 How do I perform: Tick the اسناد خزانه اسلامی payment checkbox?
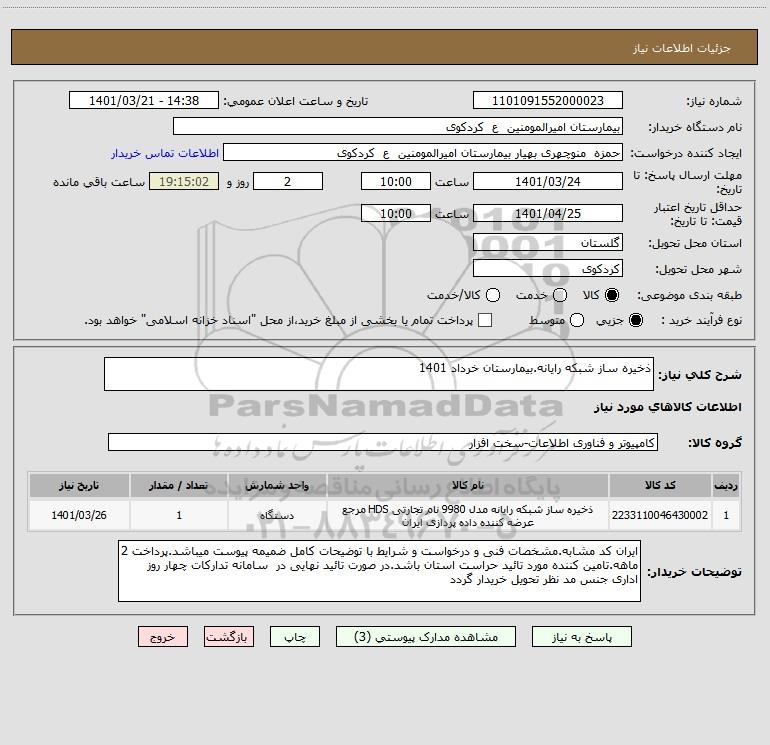tap(485, 320)
